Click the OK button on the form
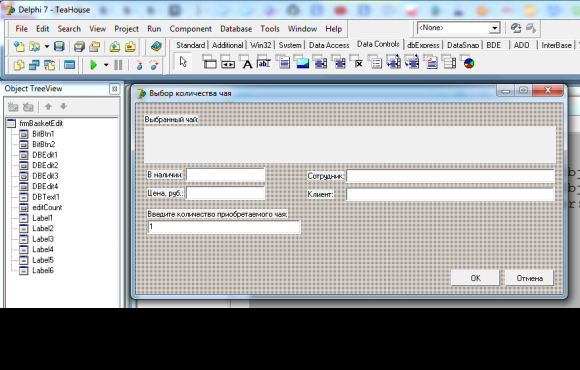Screen dimensions: 580x370 tap(475, 278)
